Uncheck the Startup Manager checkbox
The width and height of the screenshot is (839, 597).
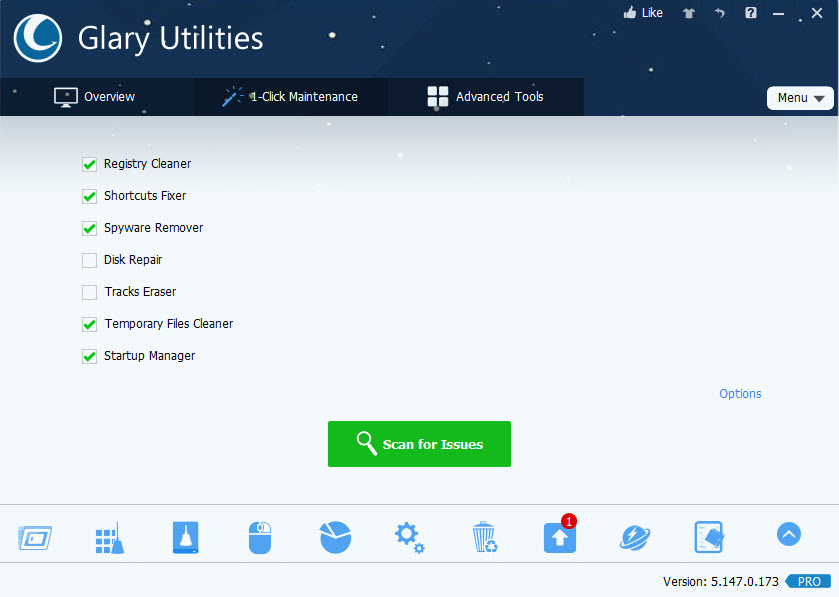pyautogui.click(x=89, y=356)
